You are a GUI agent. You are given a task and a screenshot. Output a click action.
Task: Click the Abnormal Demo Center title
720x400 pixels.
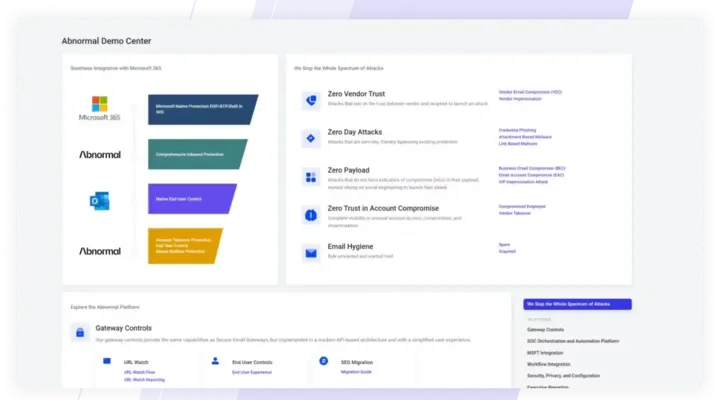point(106,41)
